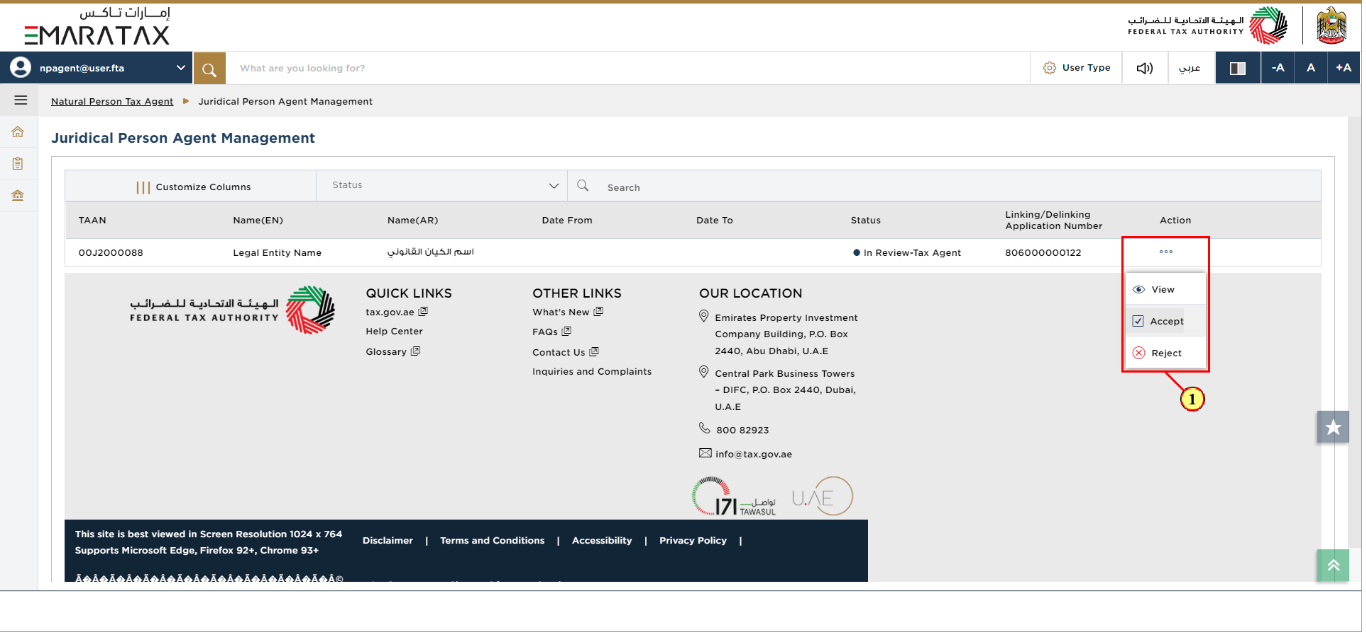Viewport: 1366px width, 637px height.
Task: Toggle the text-to-speech speaker icon
Action: (1145, 68)
